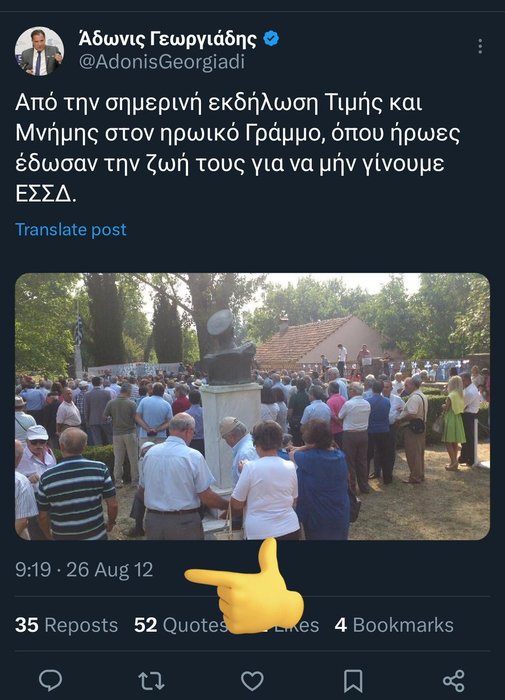The image size is (505, 700).
Task: Bookmark the post with bookmark icon
Action: (x=353, y=681)
